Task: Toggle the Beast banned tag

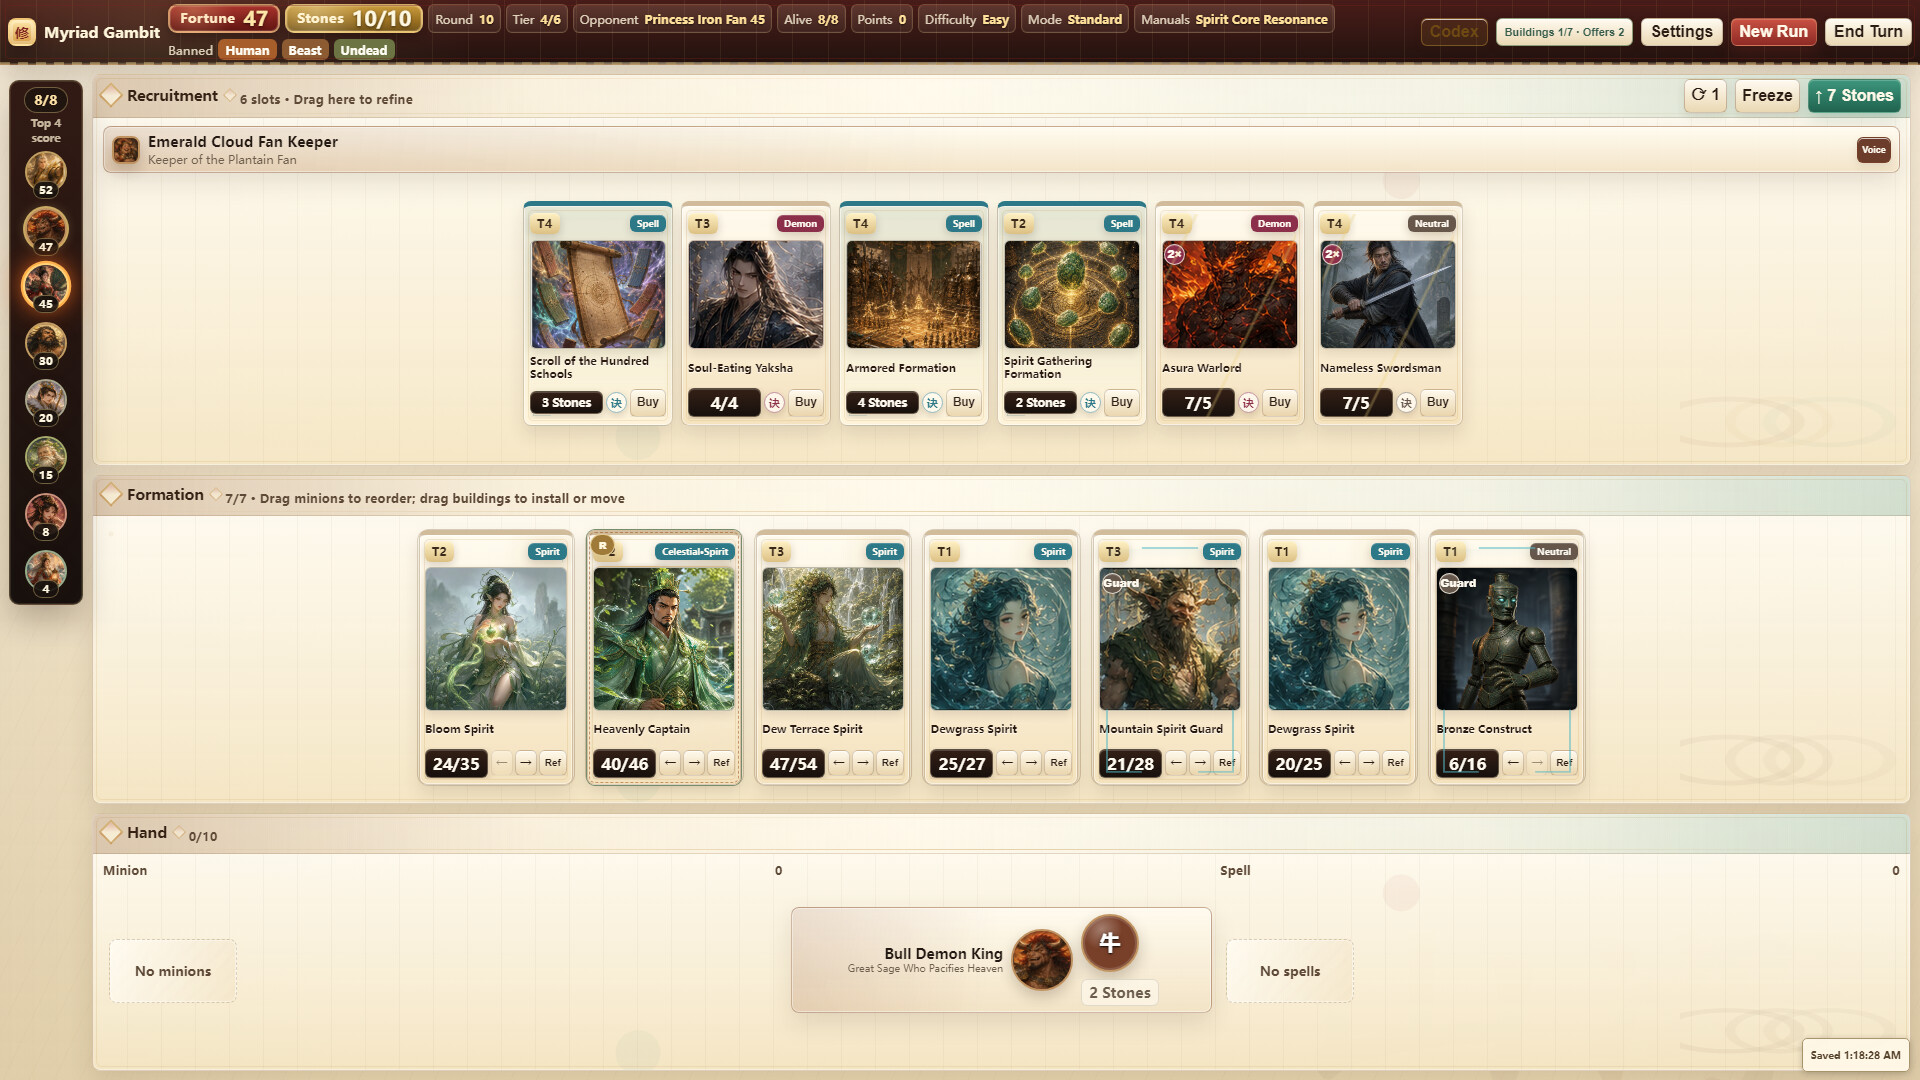Action: coord(305,50)
